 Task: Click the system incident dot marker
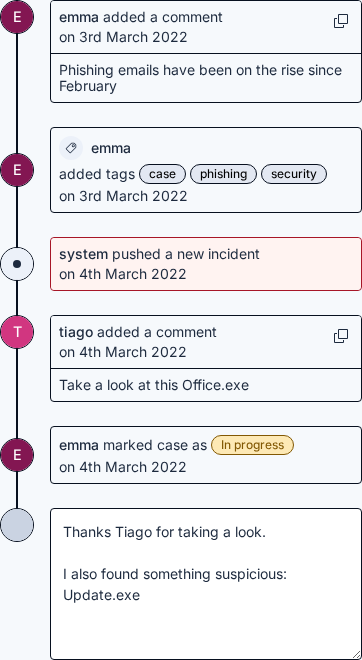pos(17,264)
